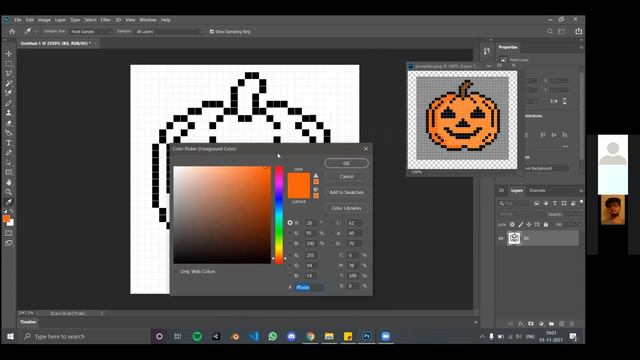Image resolution: width=640 pixels, height=360 pixels.
Task: Click the hex color input field
Action: 309,287
